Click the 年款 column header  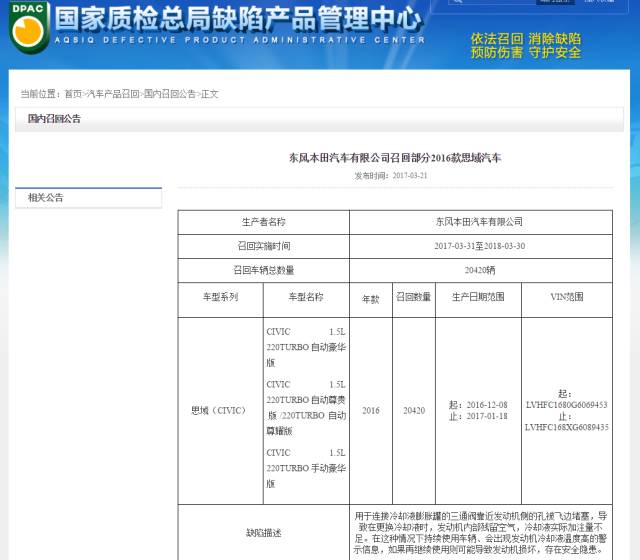pyautogui.click(x=371, y=299)
